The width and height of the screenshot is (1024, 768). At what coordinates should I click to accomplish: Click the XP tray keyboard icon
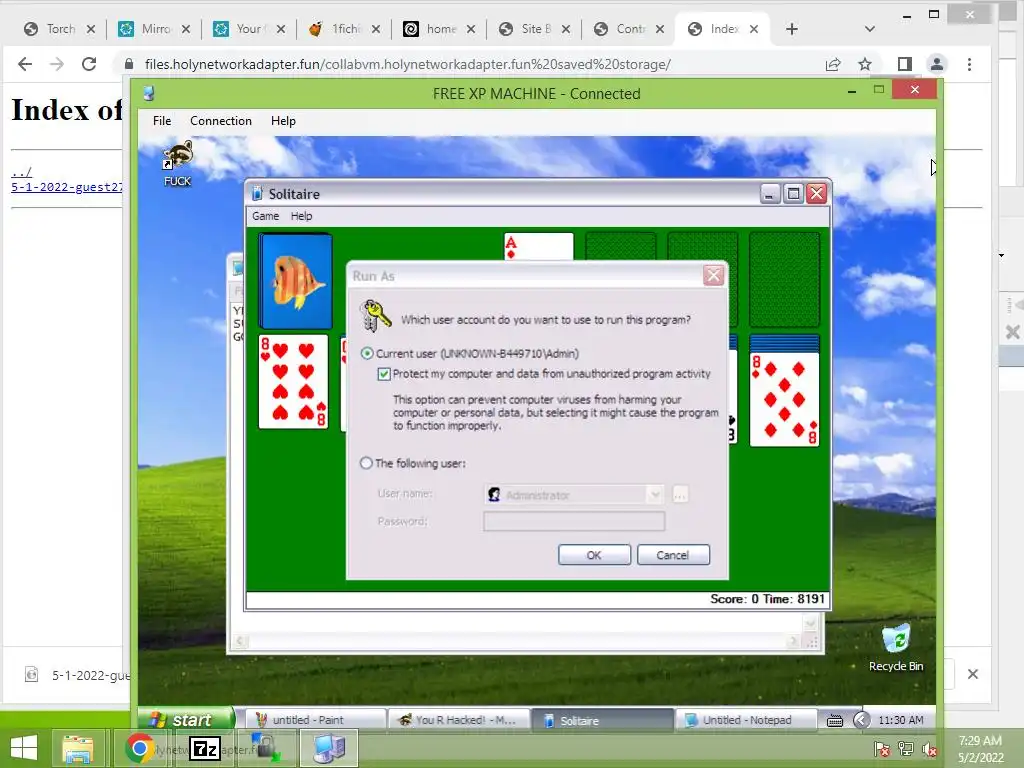coord(835,720)
